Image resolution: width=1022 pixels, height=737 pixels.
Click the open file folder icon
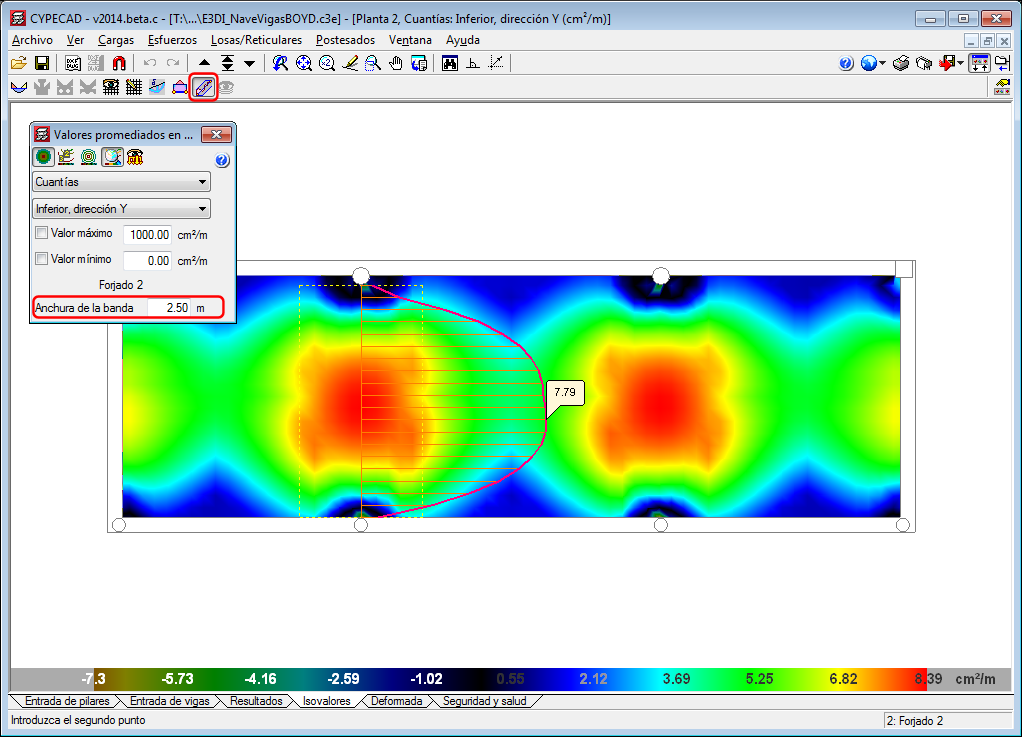click(18, 63)
